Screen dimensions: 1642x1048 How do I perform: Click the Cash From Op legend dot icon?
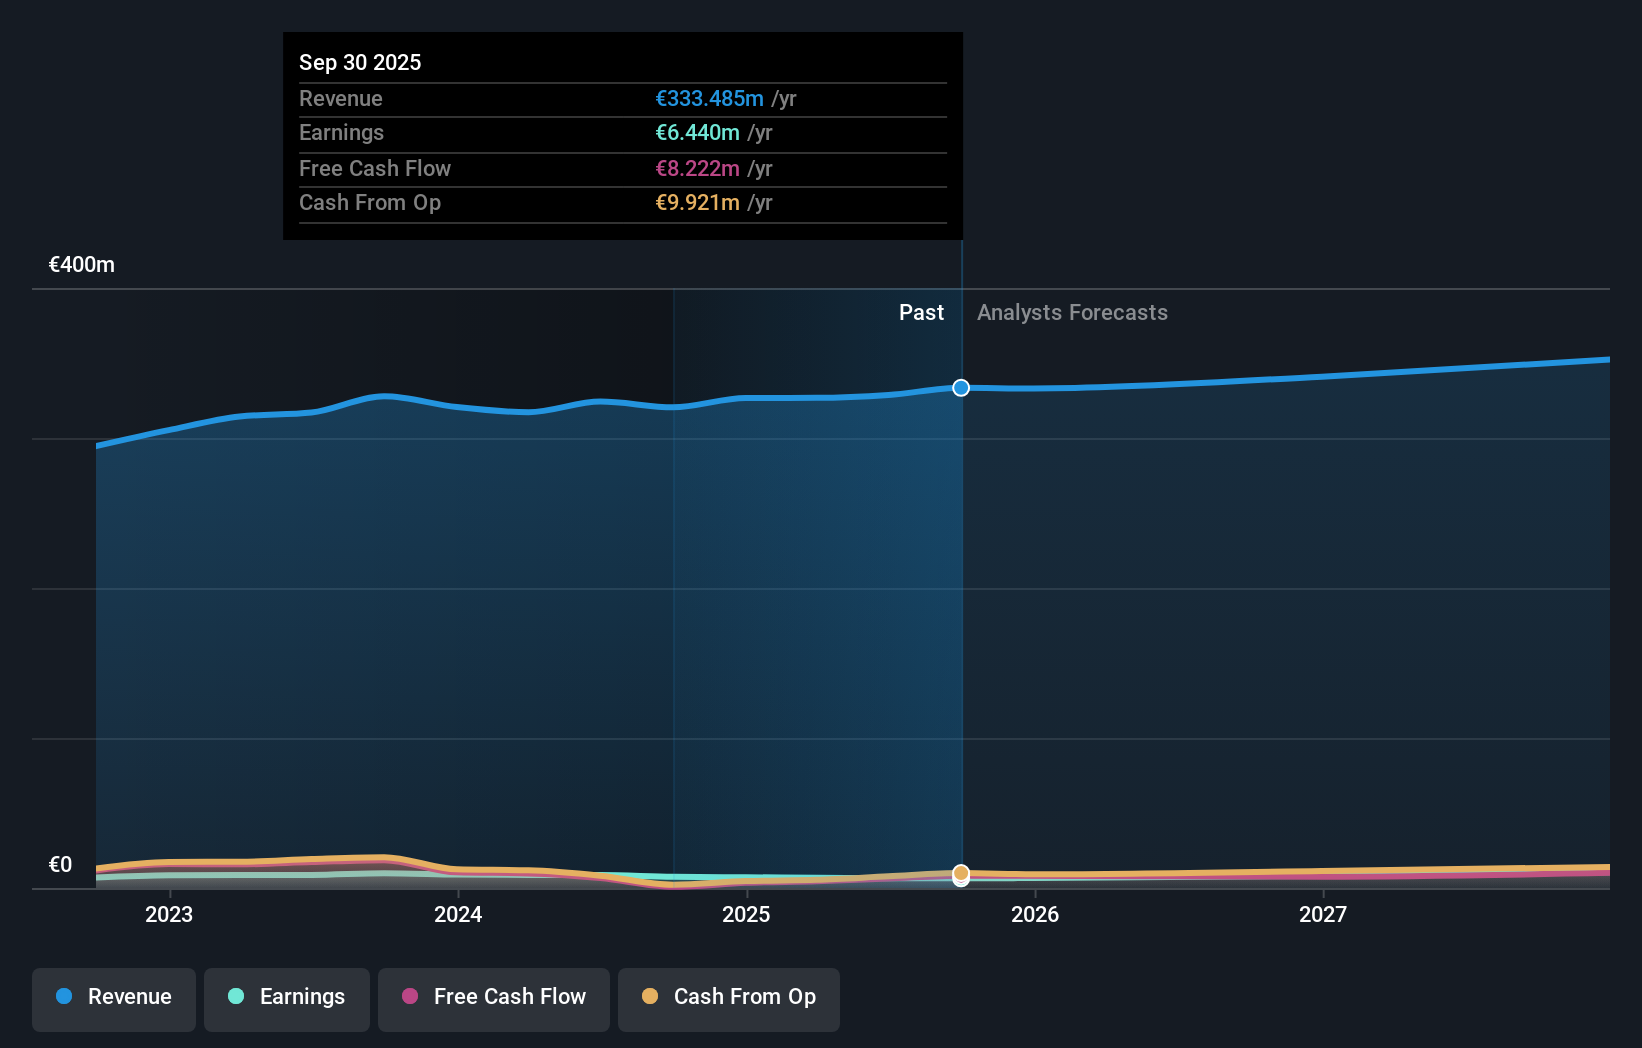tap(651, 997)
